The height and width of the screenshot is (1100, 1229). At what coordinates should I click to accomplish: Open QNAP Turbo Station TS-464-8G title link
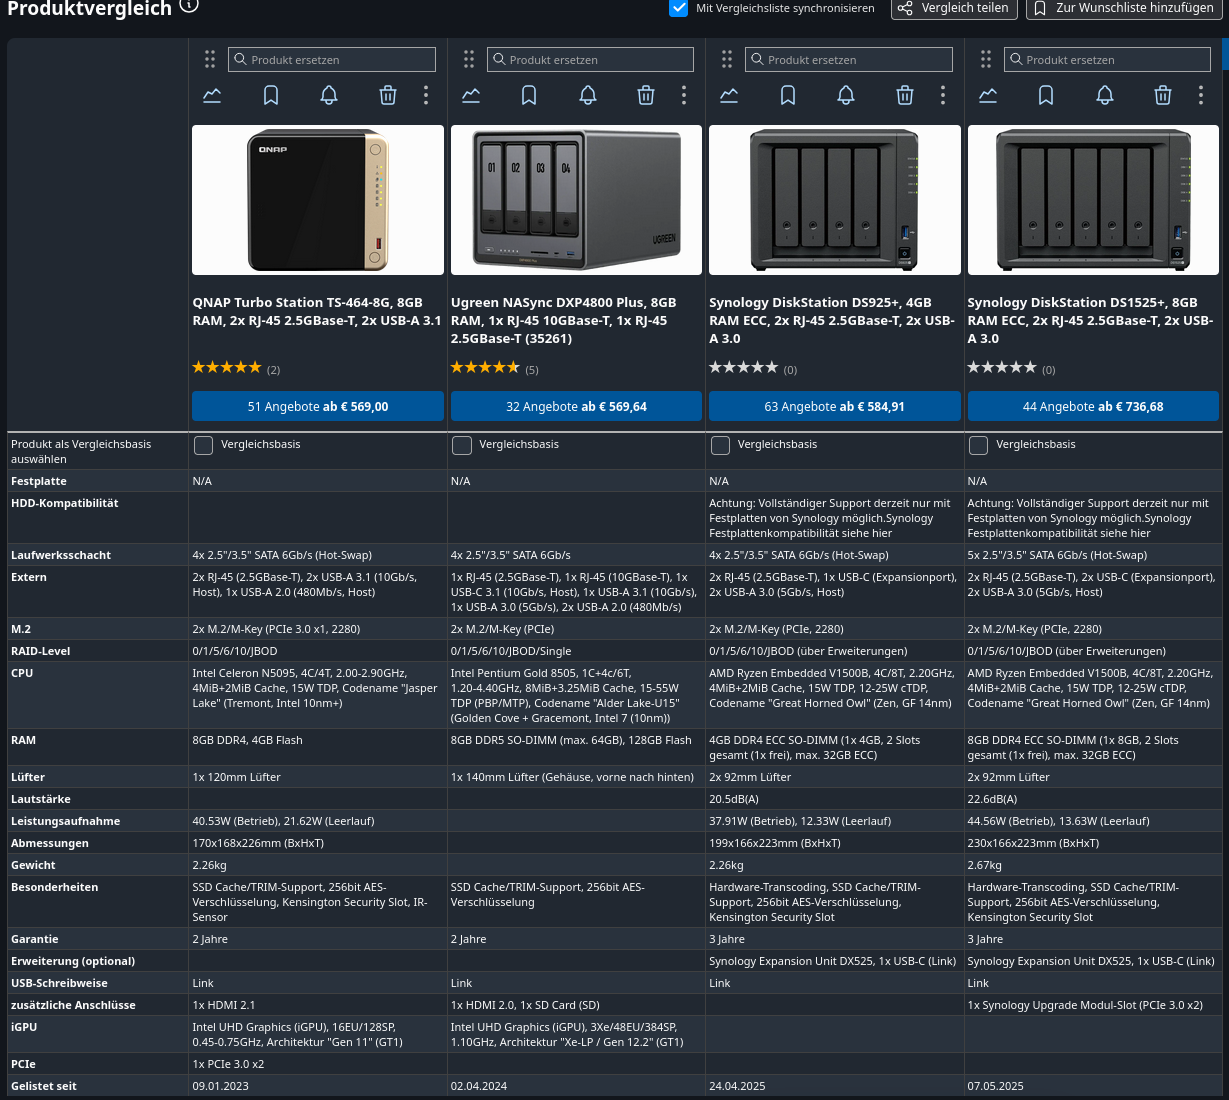pos(317,311)
